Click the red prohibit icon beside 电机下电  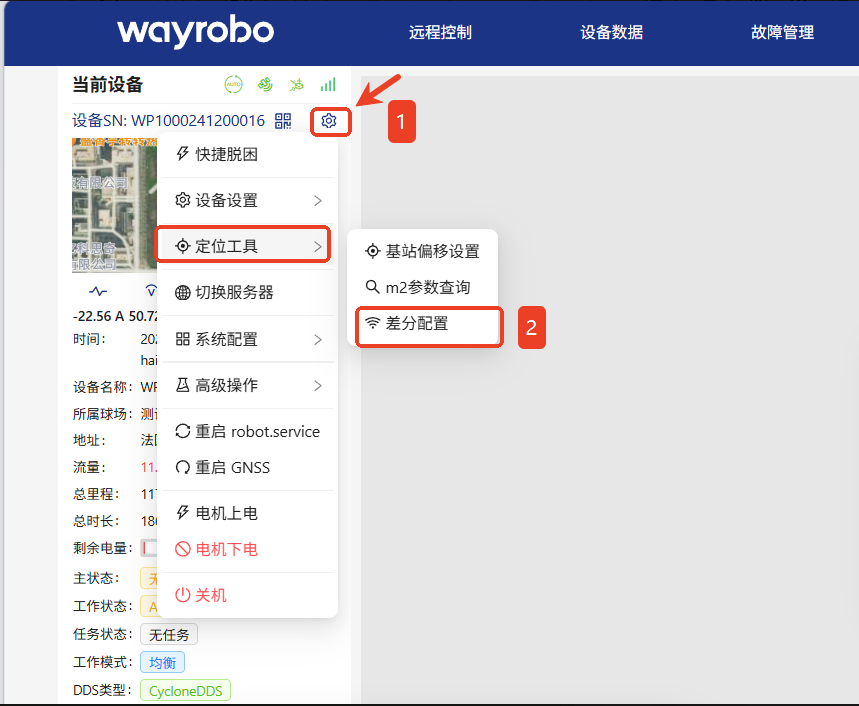coord(182,549)
